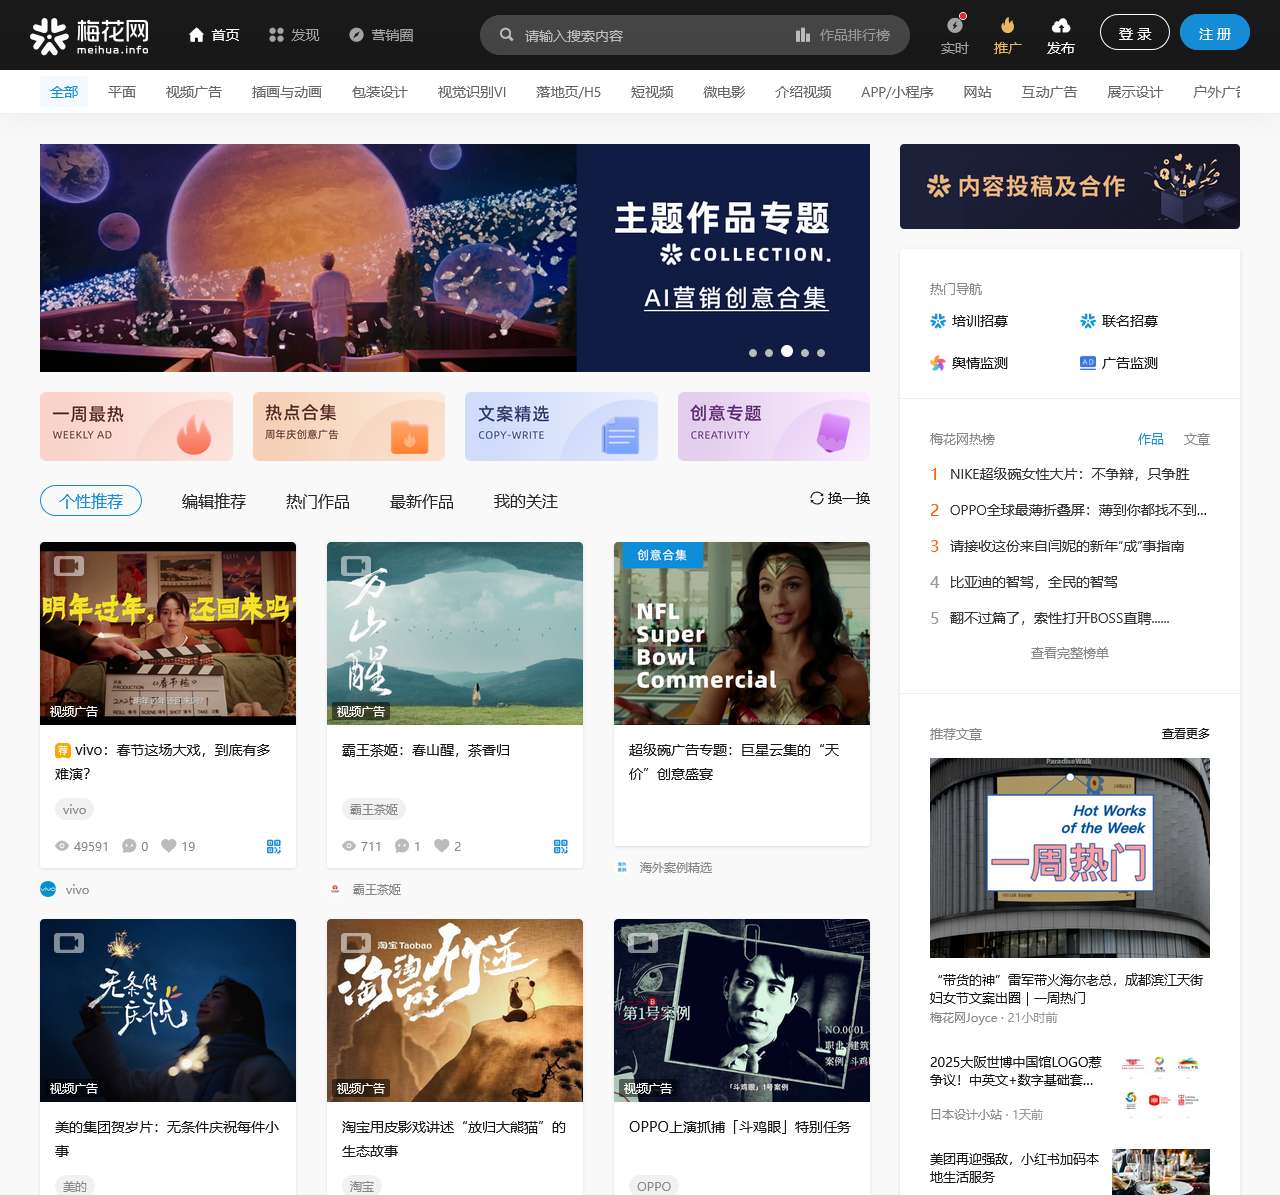Click the 登录 login button

click(1134, 33)
